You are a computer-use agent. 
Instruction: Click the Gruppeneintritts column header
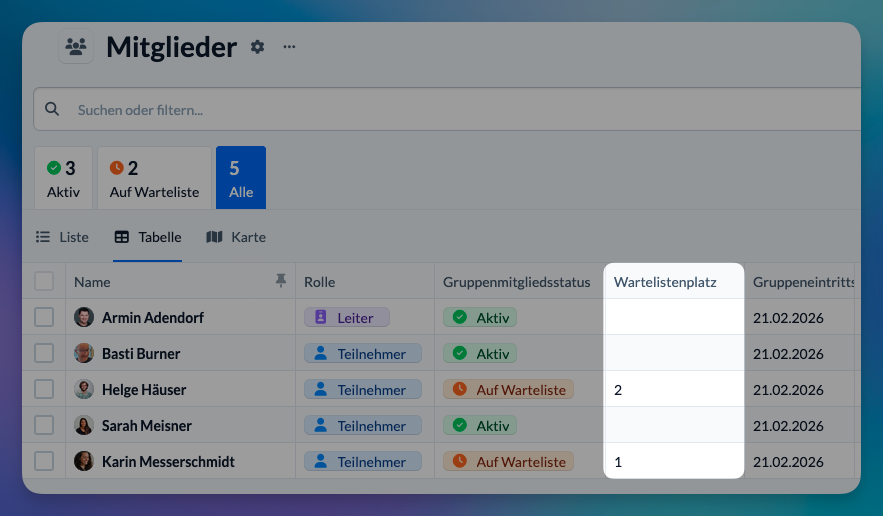tap(804, 282)
